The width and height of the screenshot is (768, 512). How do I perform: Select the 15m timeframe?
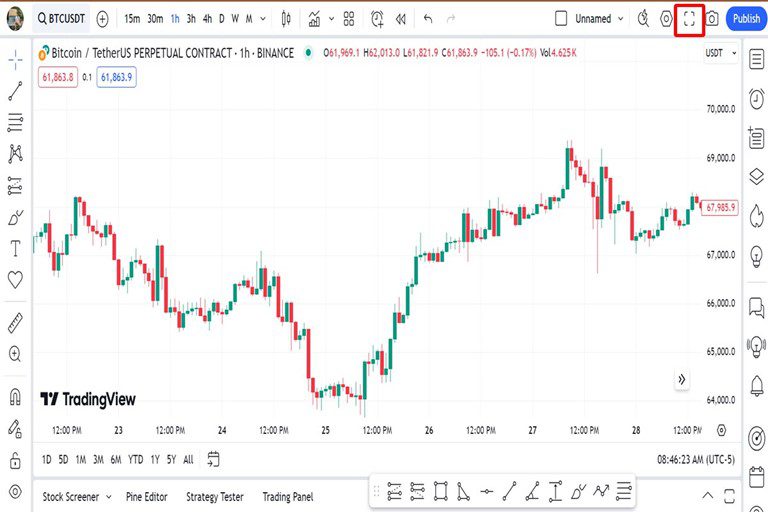tap(132, 19)
